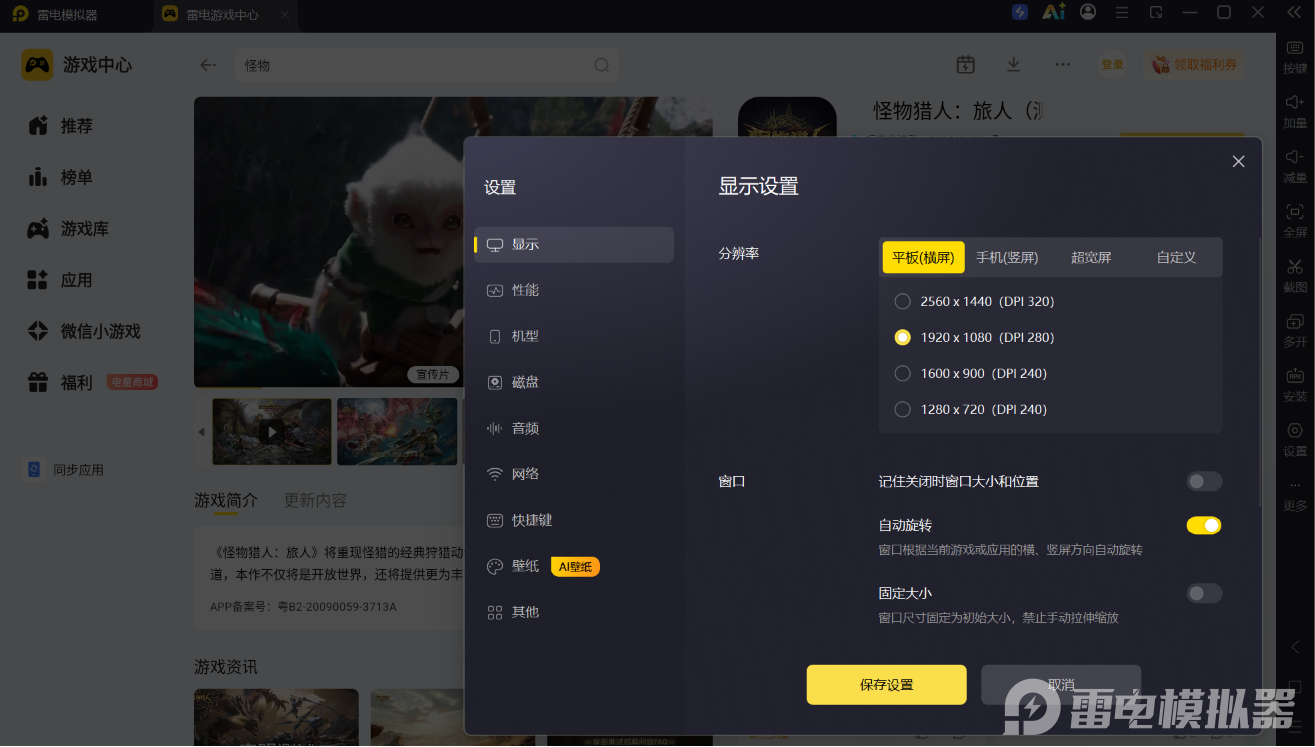Open the user account avatar icon
The width and height of the screenshot is (1315, 747).
click(x=1088, y=12)
